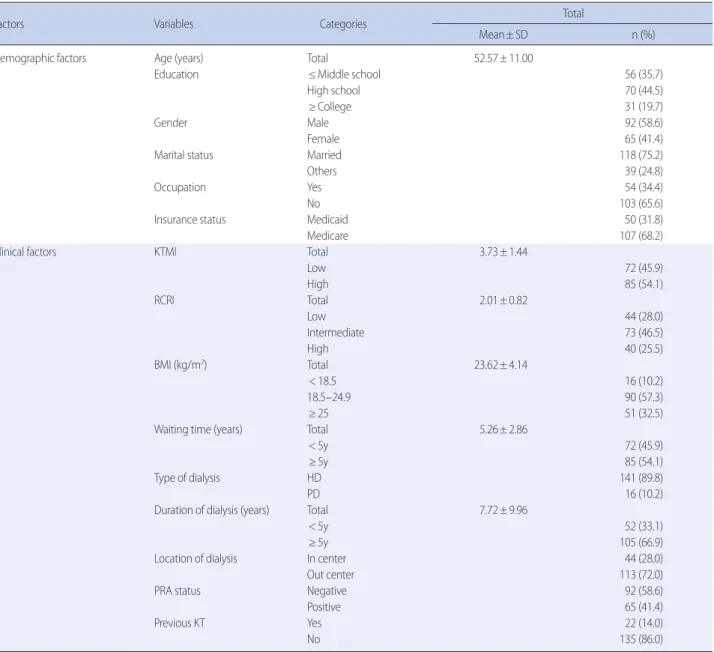The height and width of the screenshot is (652, 714).
Task: Select the '< 18.5' BMI category
Action: coord(322,381)
